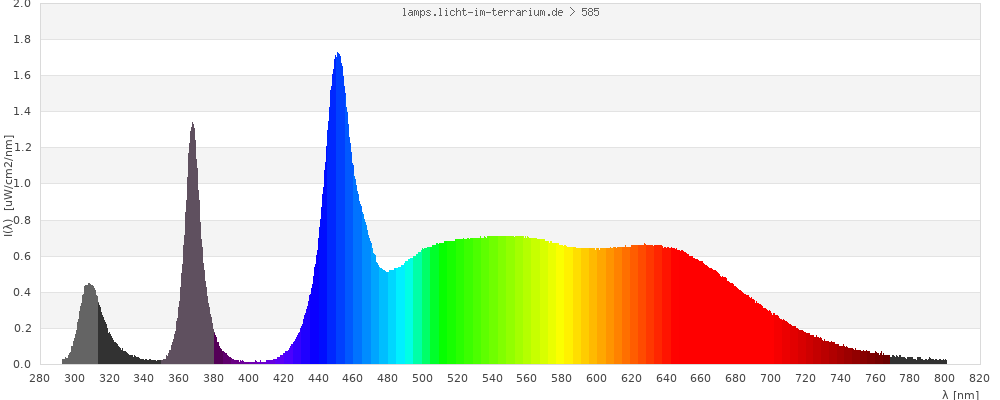The image size is (1000, 400).
Task: Click the top of the blue 450 nm peak
Action: [338, 56]
